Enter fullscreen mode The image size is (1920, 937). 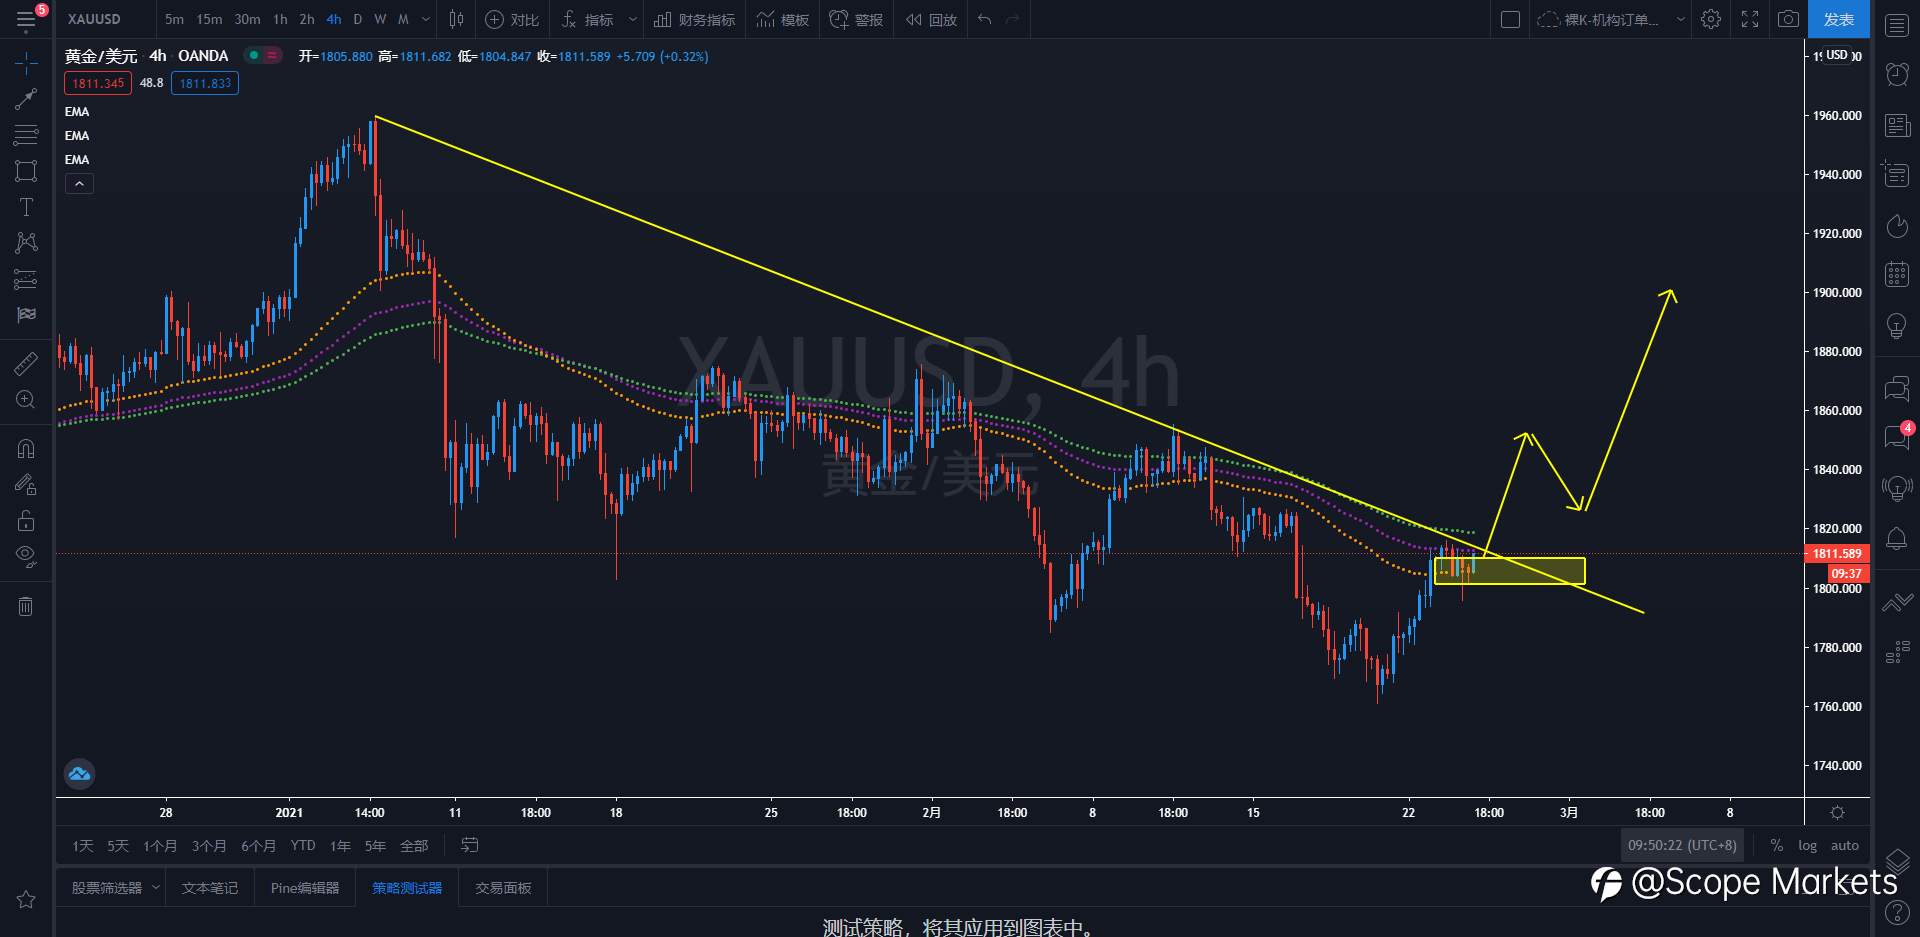pyautogui.click(x=1750, y=19)
